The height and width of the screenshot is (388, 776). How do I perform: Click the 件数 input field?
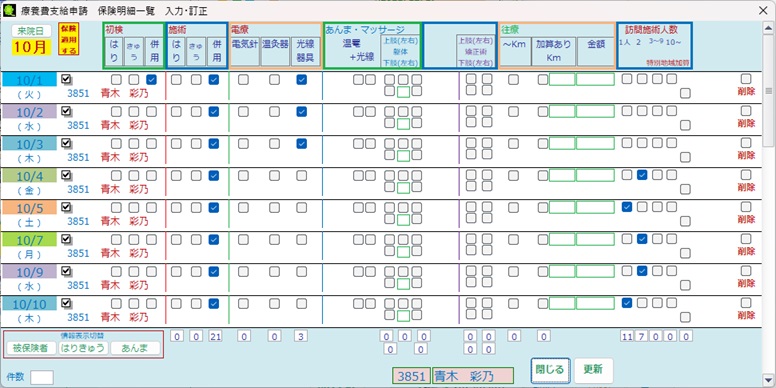pos(42,377)
